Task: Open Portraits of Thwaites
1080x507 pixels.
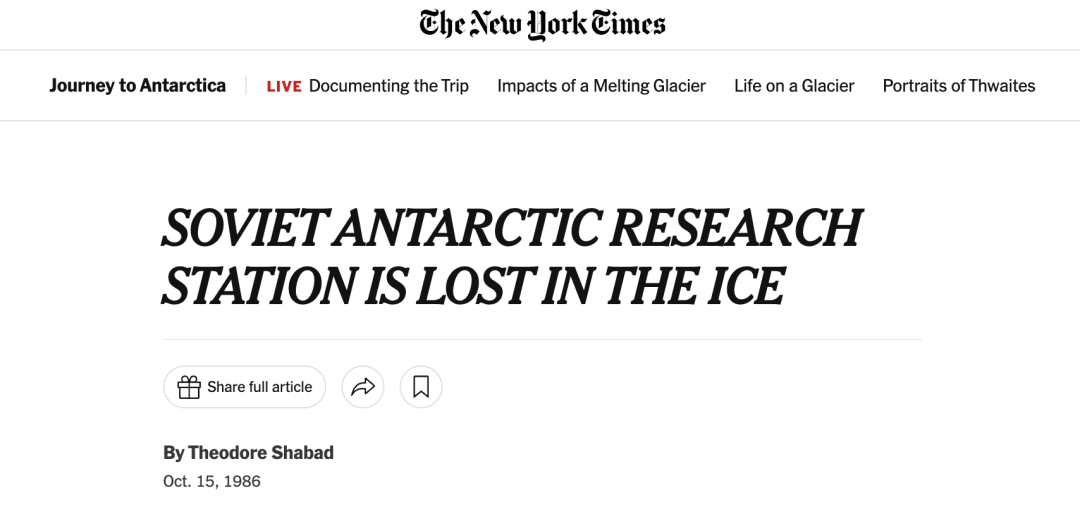Action: tap(959, 85)
